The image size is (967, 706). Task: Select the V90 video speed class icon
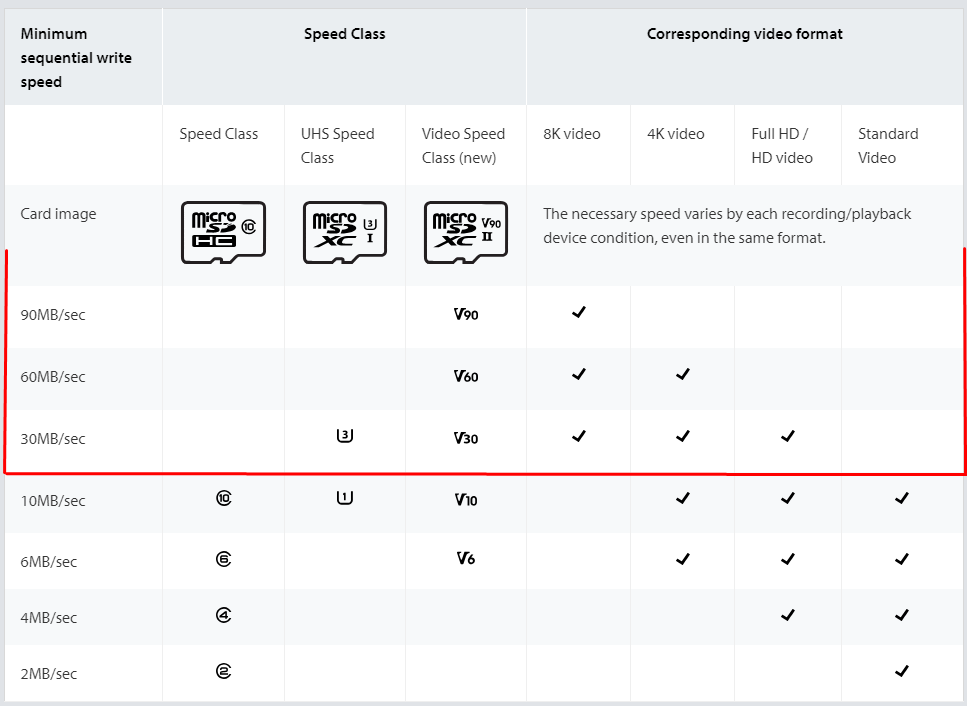click(x=466, y=314)
